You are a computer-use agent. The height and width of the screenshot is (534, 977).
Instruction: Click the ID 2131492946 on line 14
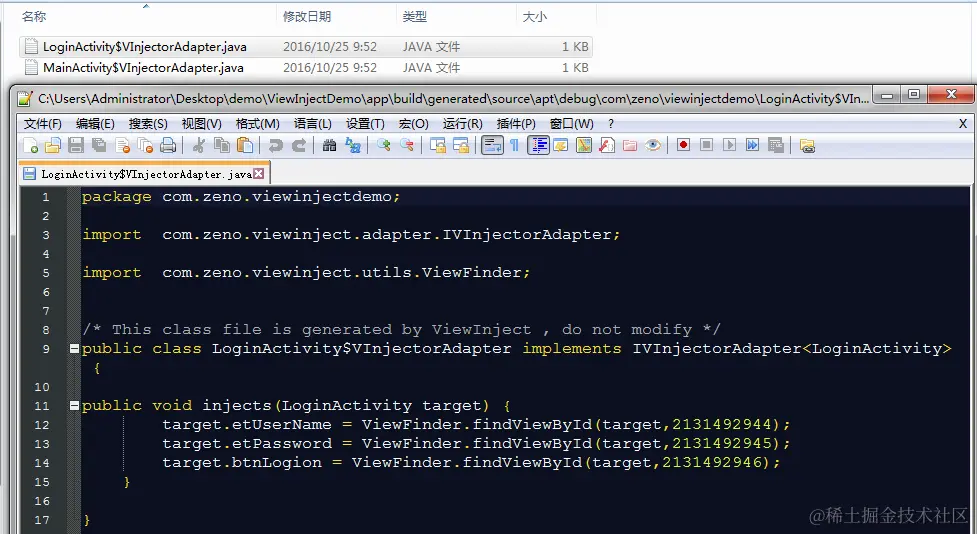coord(712,462)
